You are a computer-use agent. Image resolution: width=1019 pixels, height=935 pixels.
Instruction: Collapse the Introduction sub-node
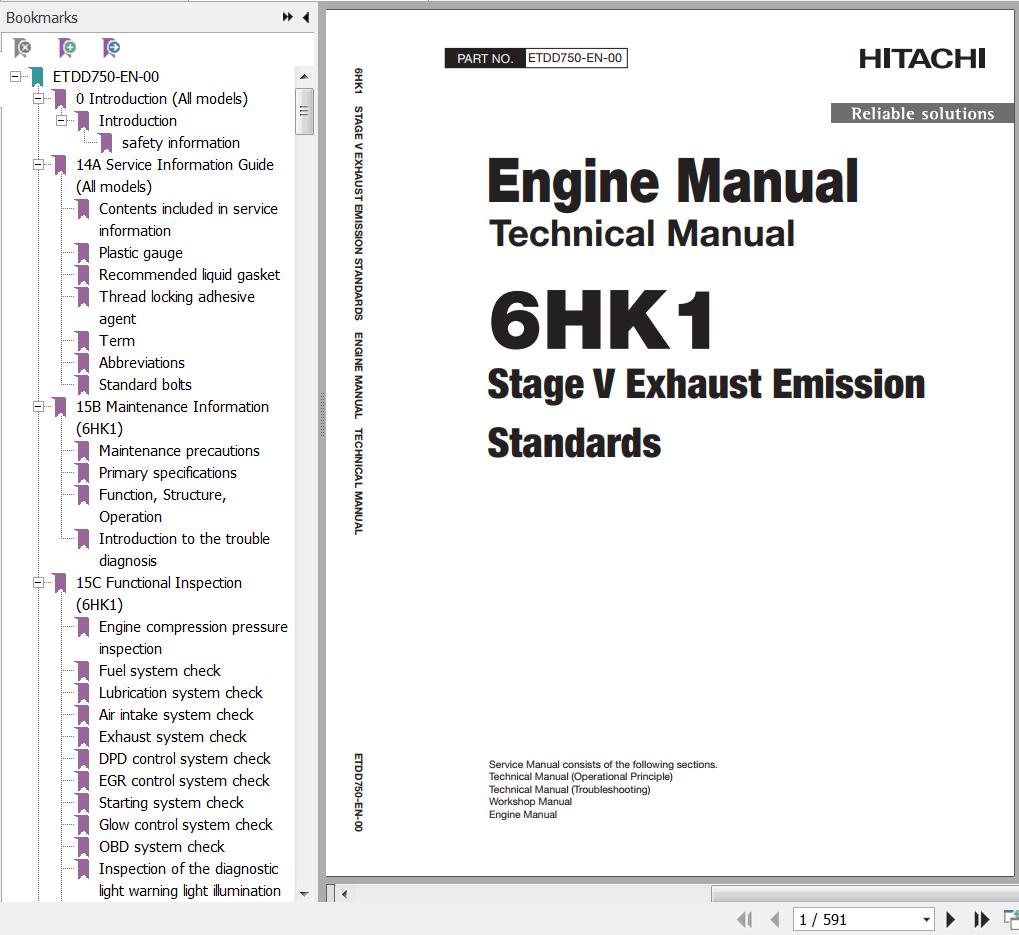pos(61,121)
